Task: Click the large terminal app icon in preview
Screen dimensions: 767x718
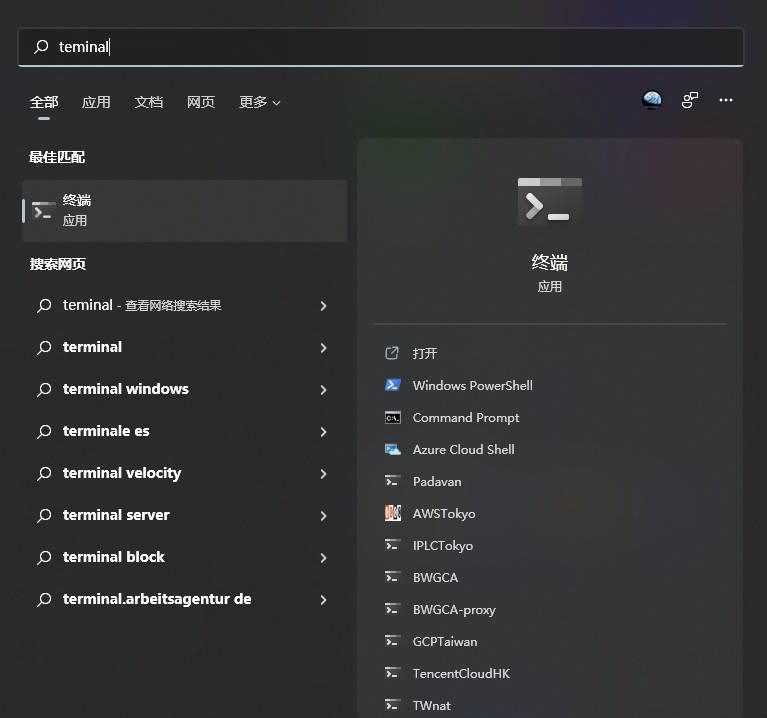Action: [550, 202]
